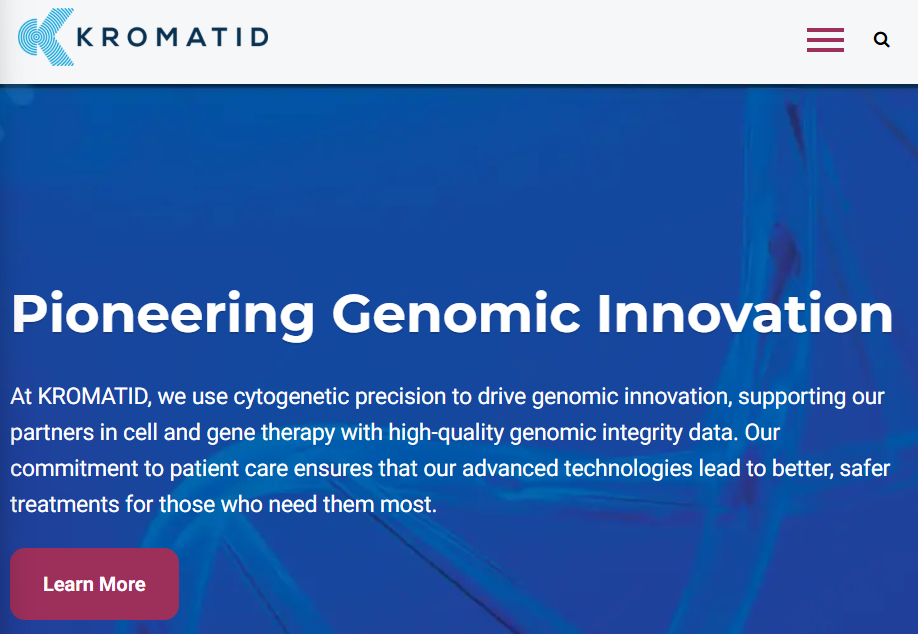Click the blue Kromatid K logo emblem
Image resolution: width=918 pixels, height=634 pixels.
point(46,37)
